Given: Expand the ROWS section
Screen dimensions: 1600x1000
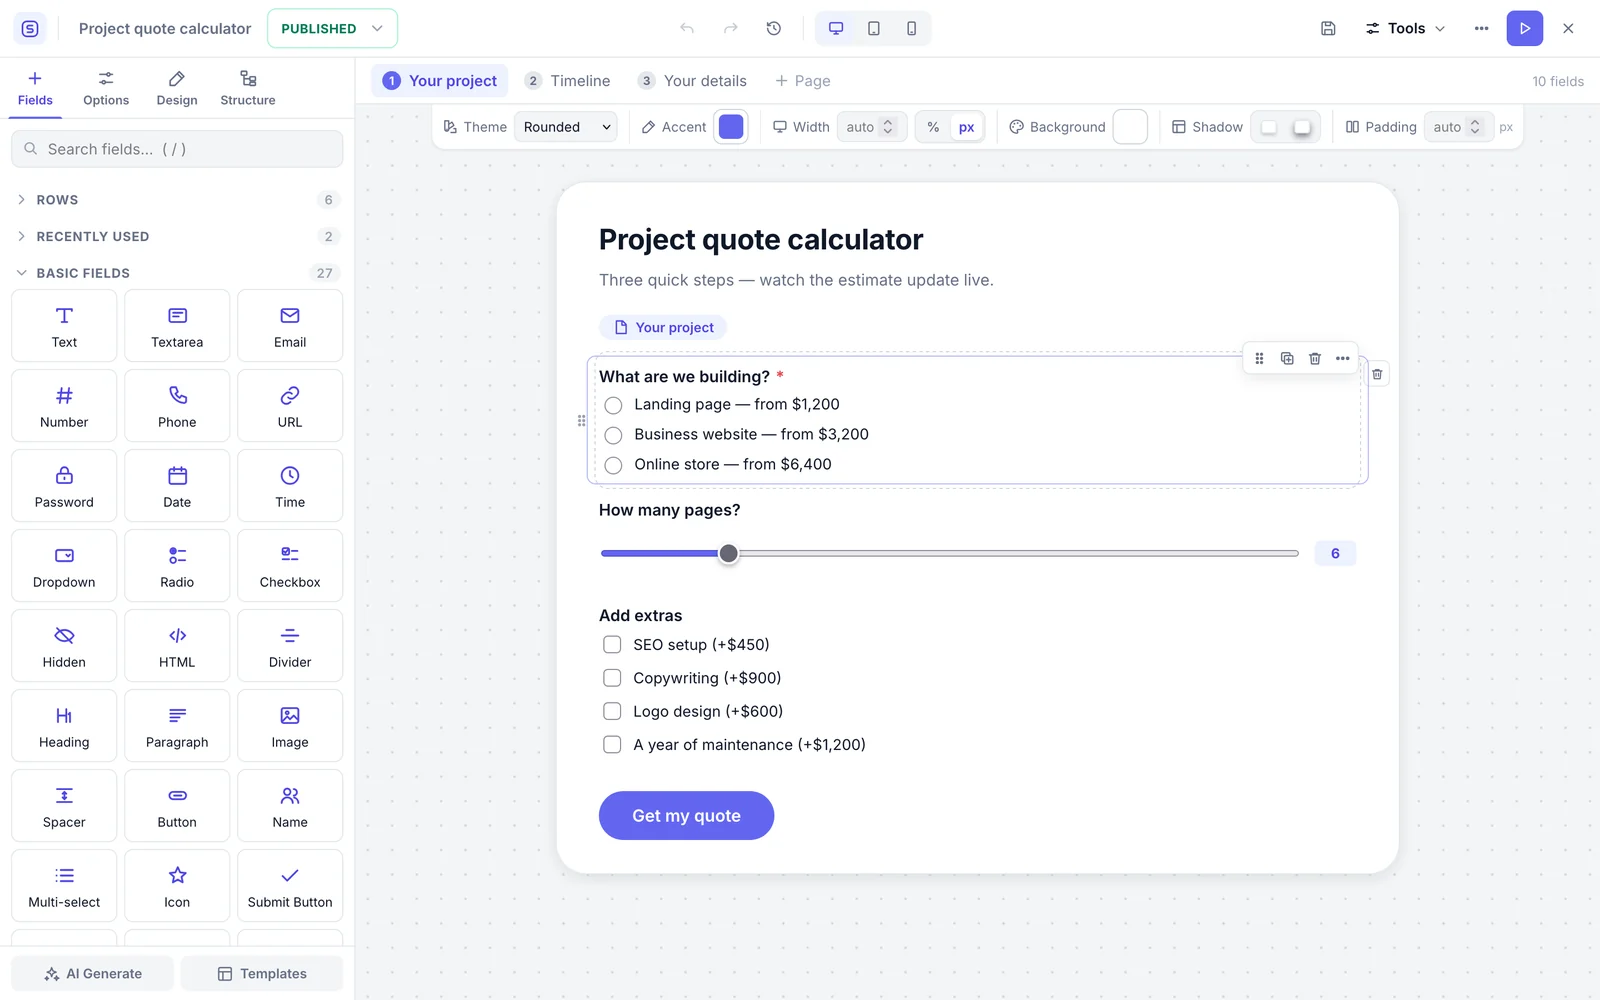Looking at the screenshot, I should click(x=177, y=200).
